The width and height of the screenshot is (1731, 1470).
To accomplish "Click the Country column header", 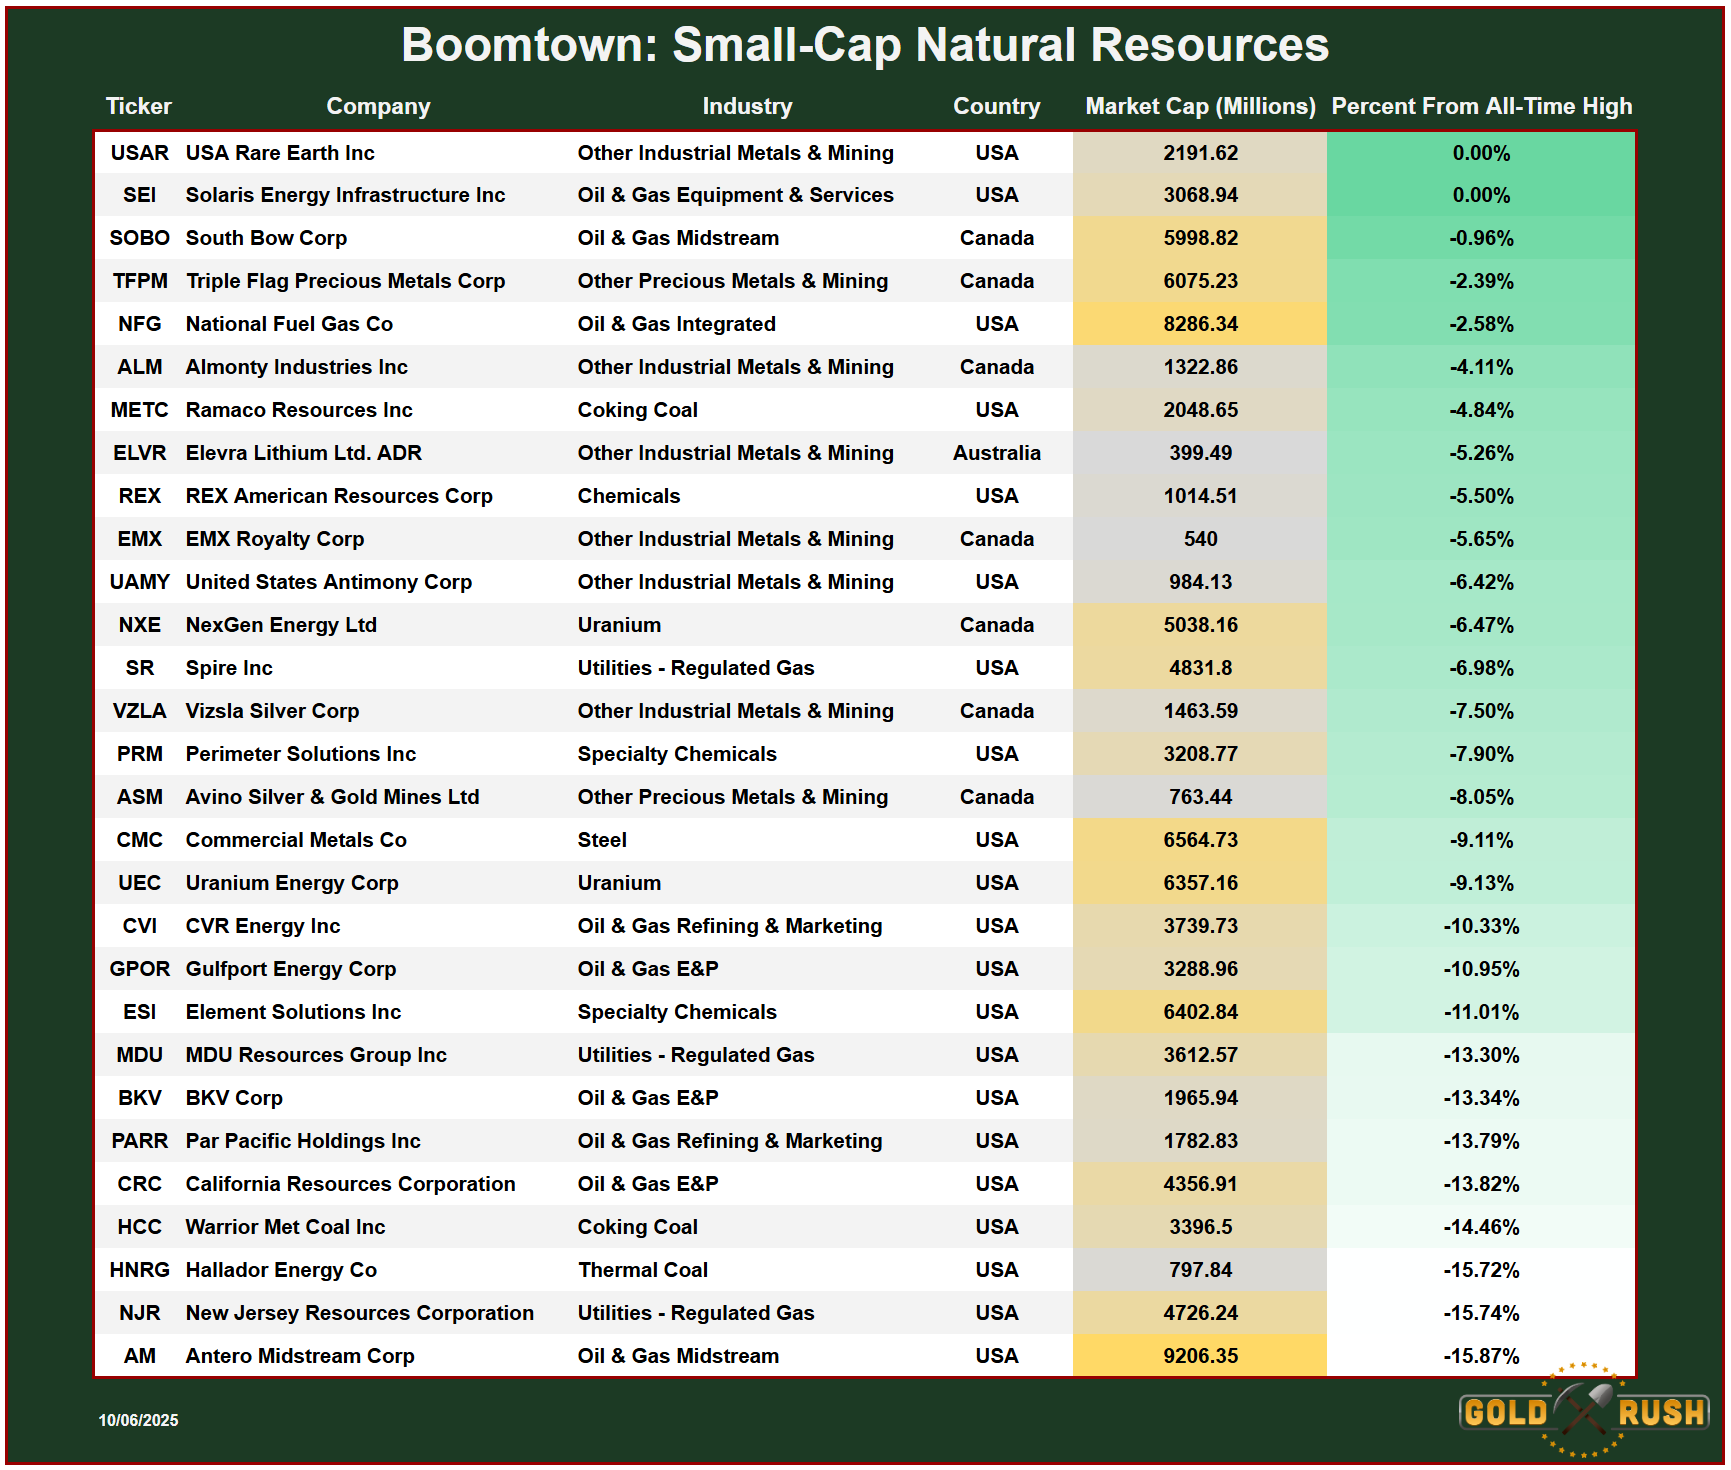I will [996, 106].
